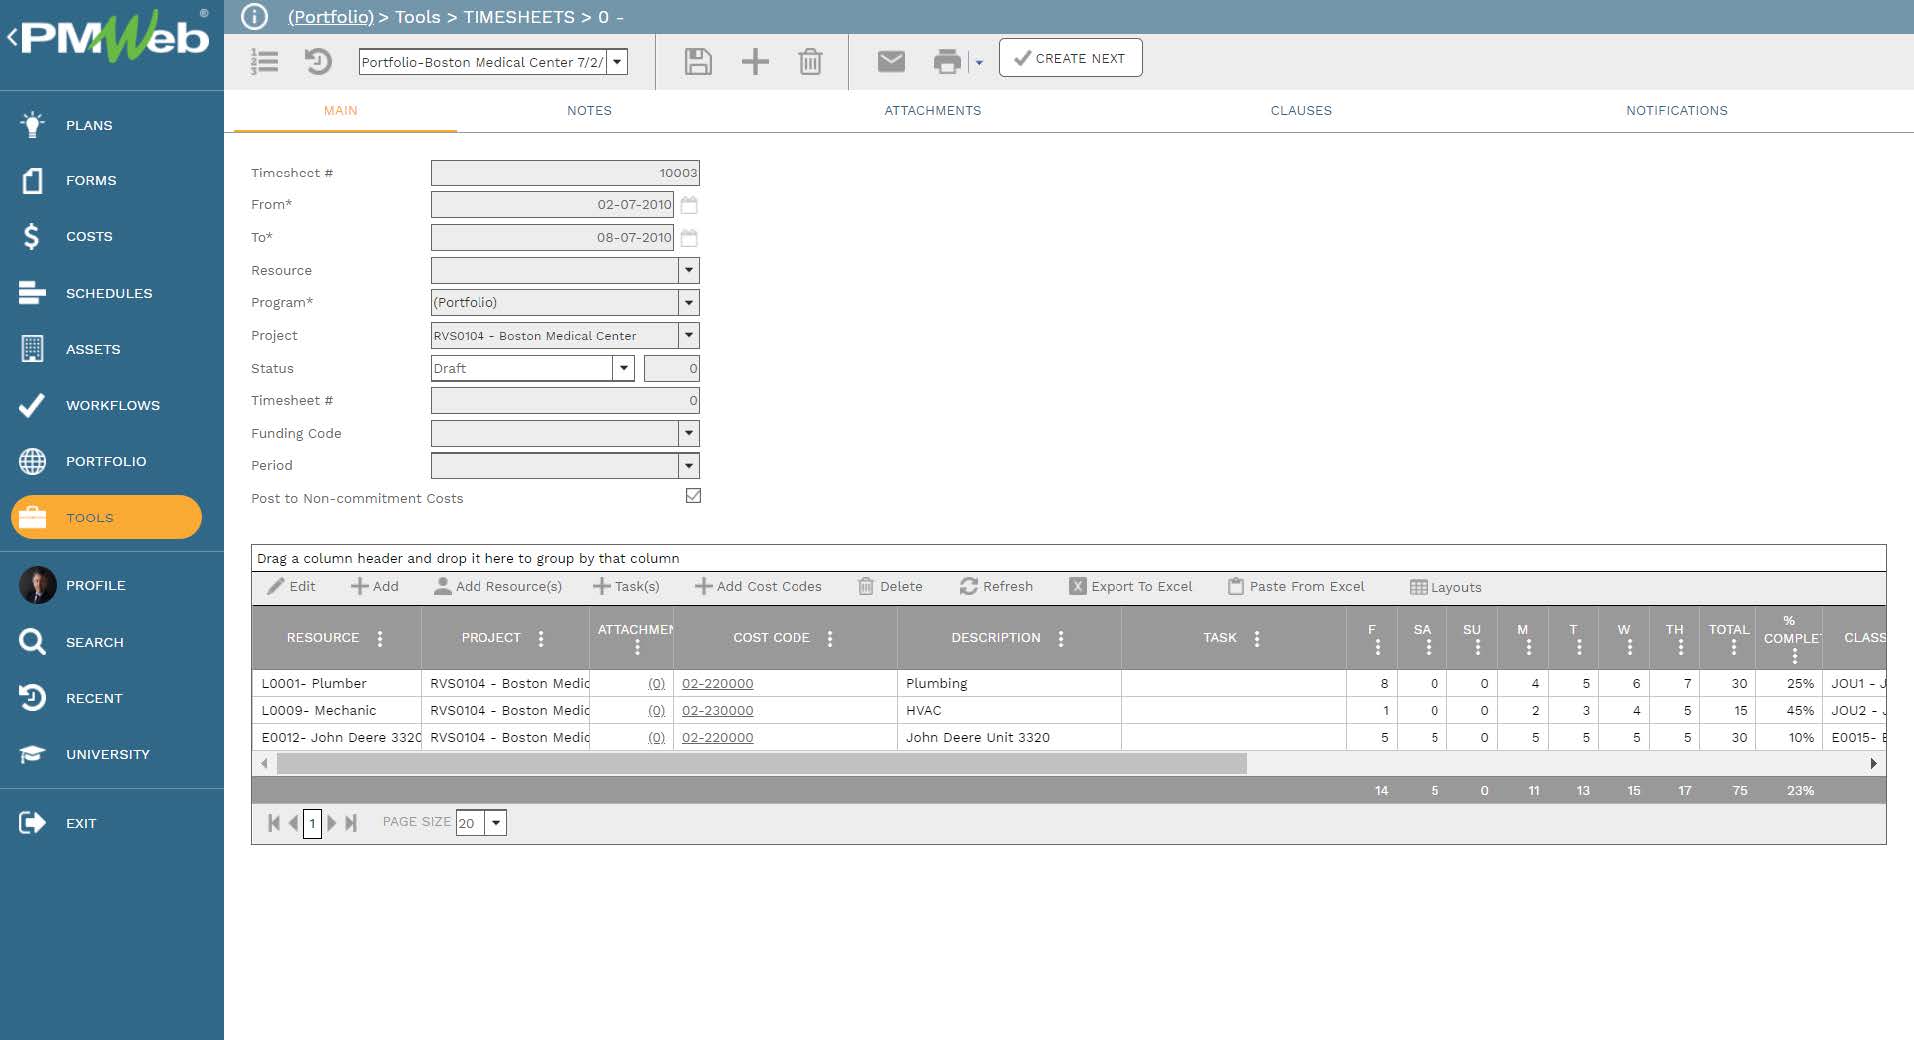This screenshot has height=1040, width=1914.
Task: Select the Tools module
Action: click(106, 517)
